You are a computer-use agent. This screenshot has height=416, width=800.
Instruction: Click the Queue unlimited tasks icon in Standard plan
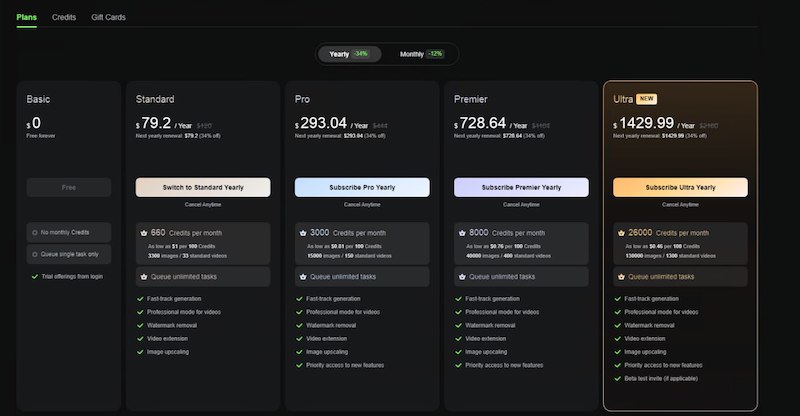[x=143, y=277]
